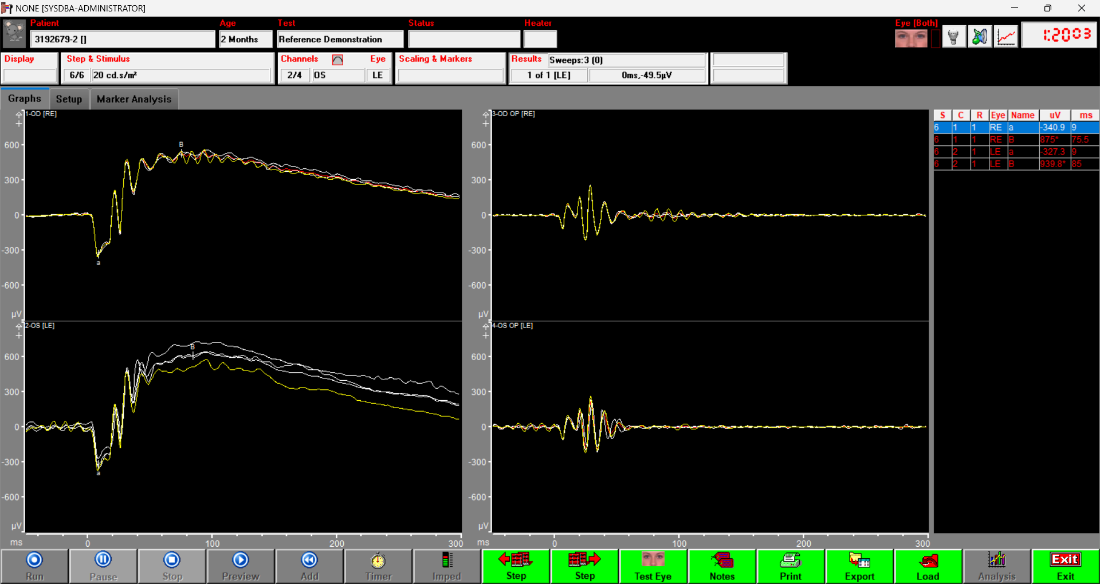
Task: Click the R column header
Action: coord(979,116)
